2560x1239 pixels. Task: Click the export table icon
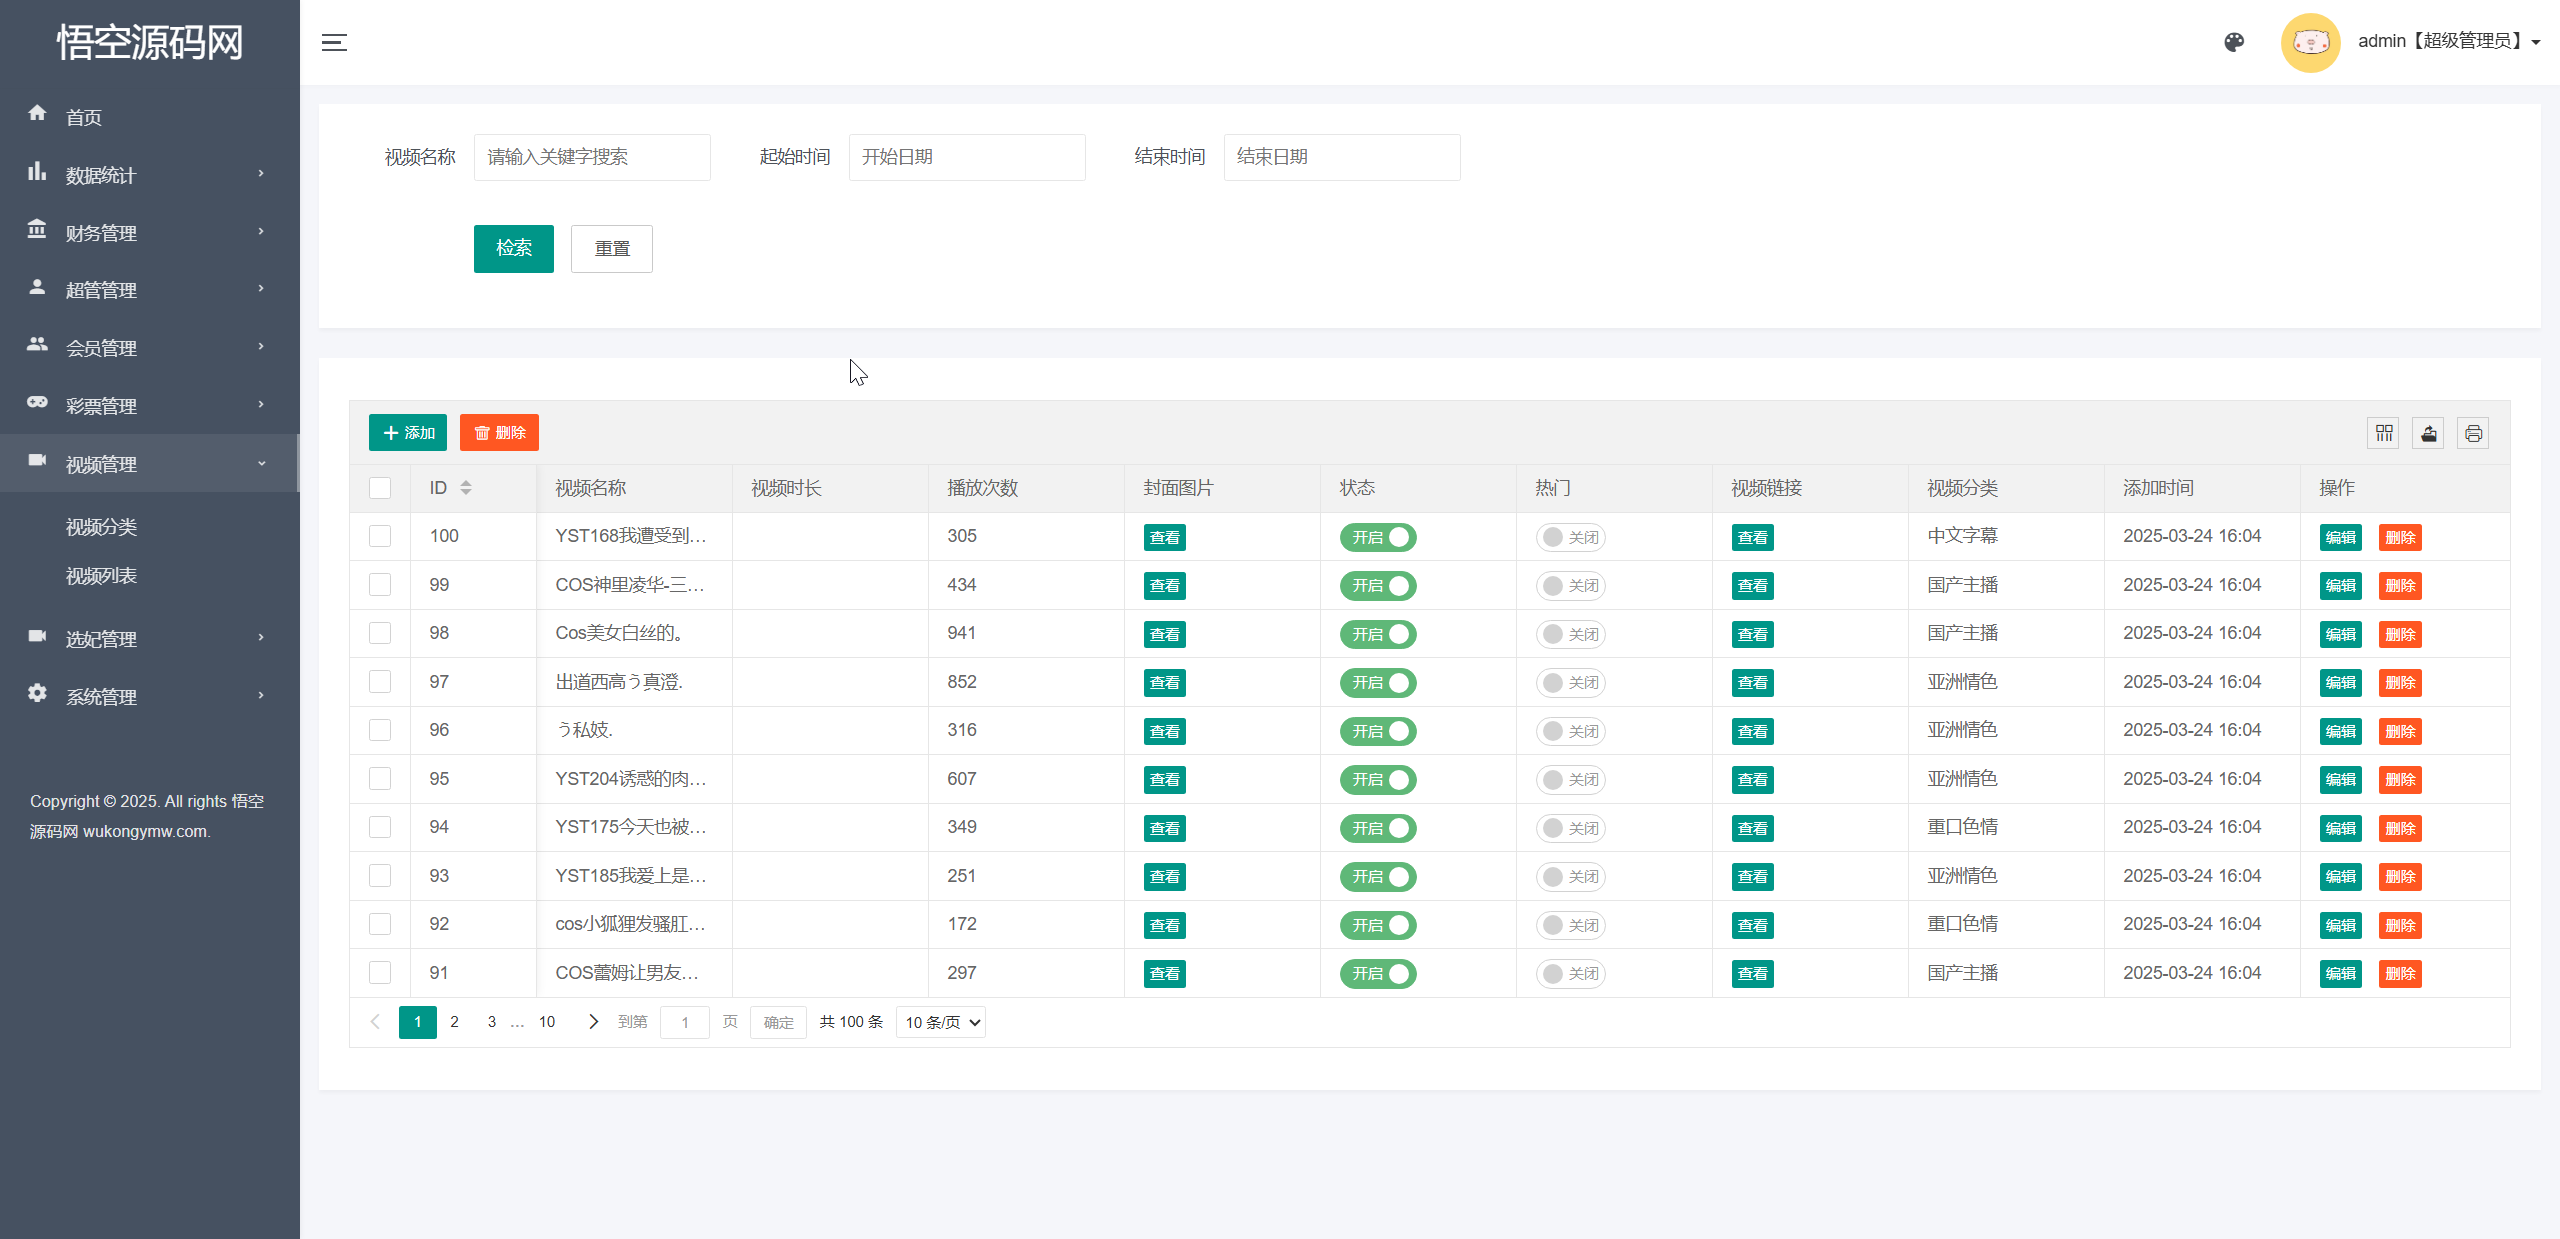coord(2428,433)
